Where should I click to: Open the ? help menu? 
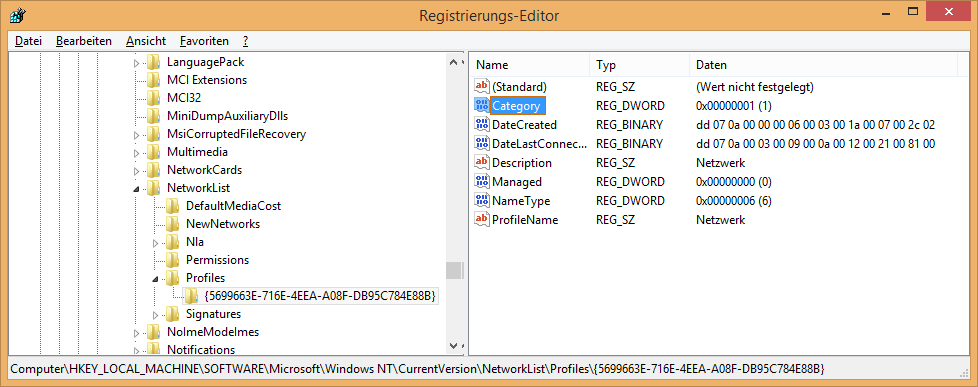(x=246, y=41)
